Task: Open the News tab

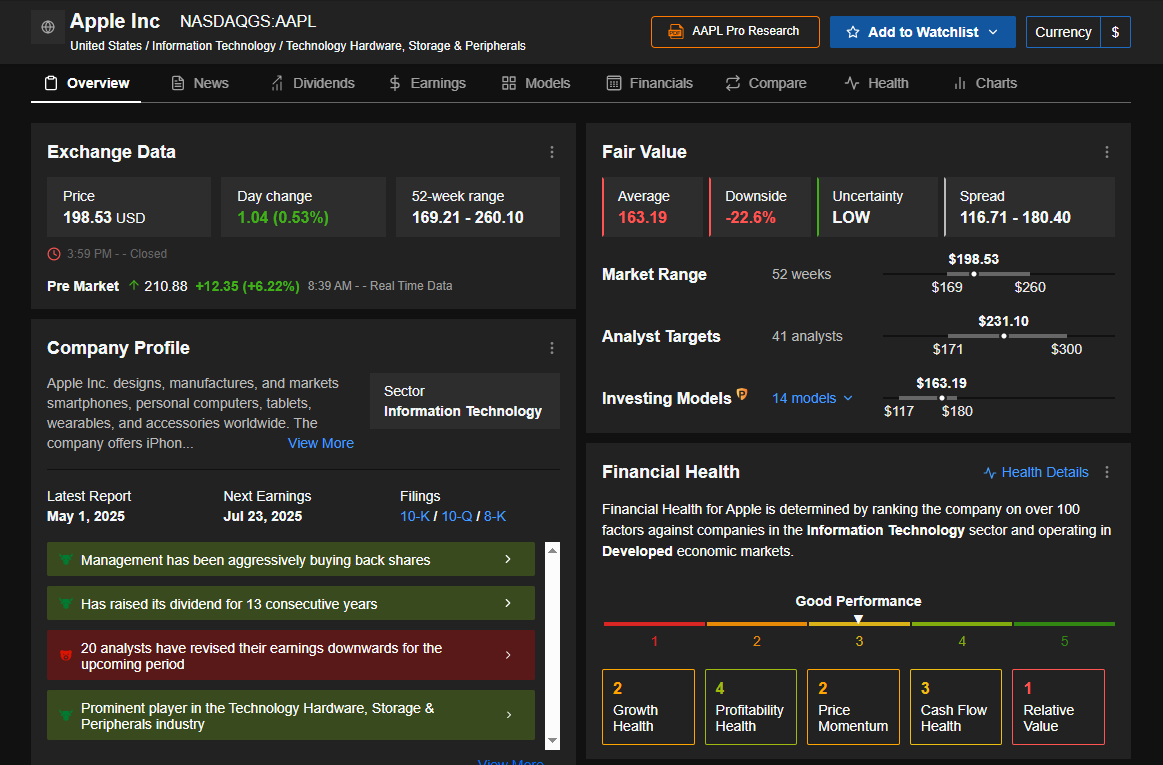Action: (200, 83)
